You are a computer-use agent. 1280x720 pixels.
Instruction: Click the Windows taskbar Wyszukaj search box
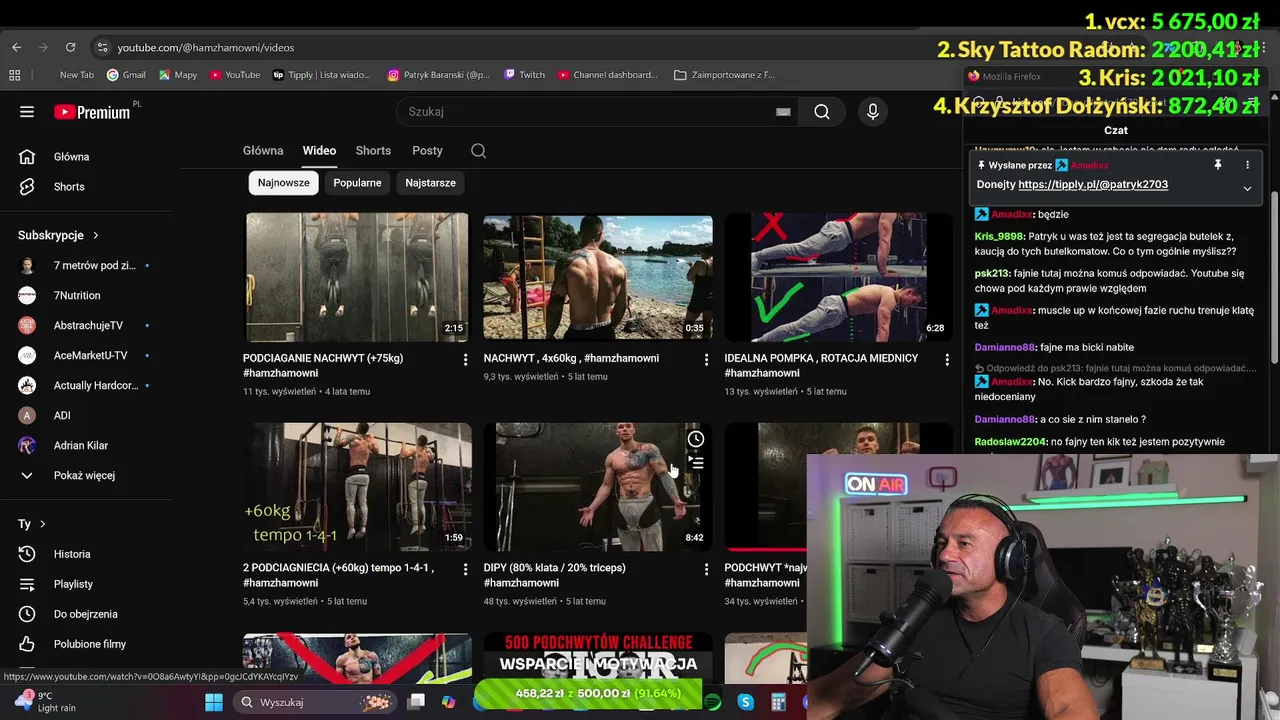coord(315,702)
